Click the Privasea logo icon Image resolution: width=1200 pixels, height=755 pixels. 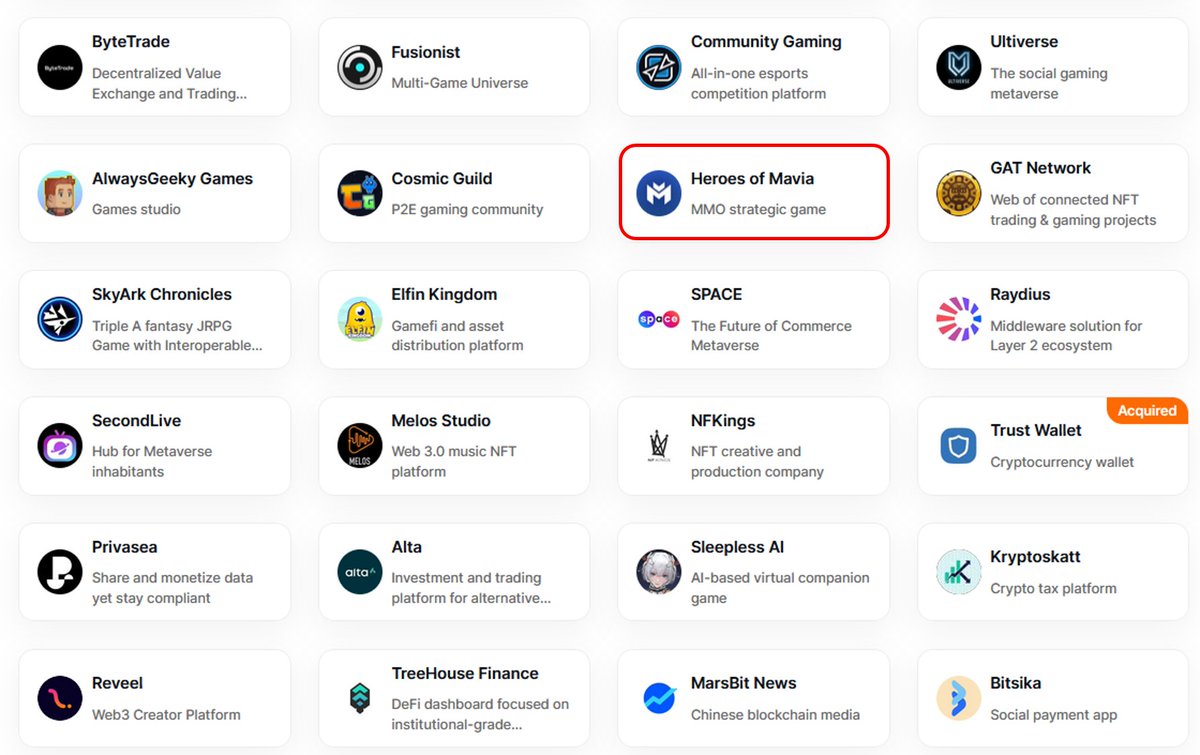[x=60, y=571]
